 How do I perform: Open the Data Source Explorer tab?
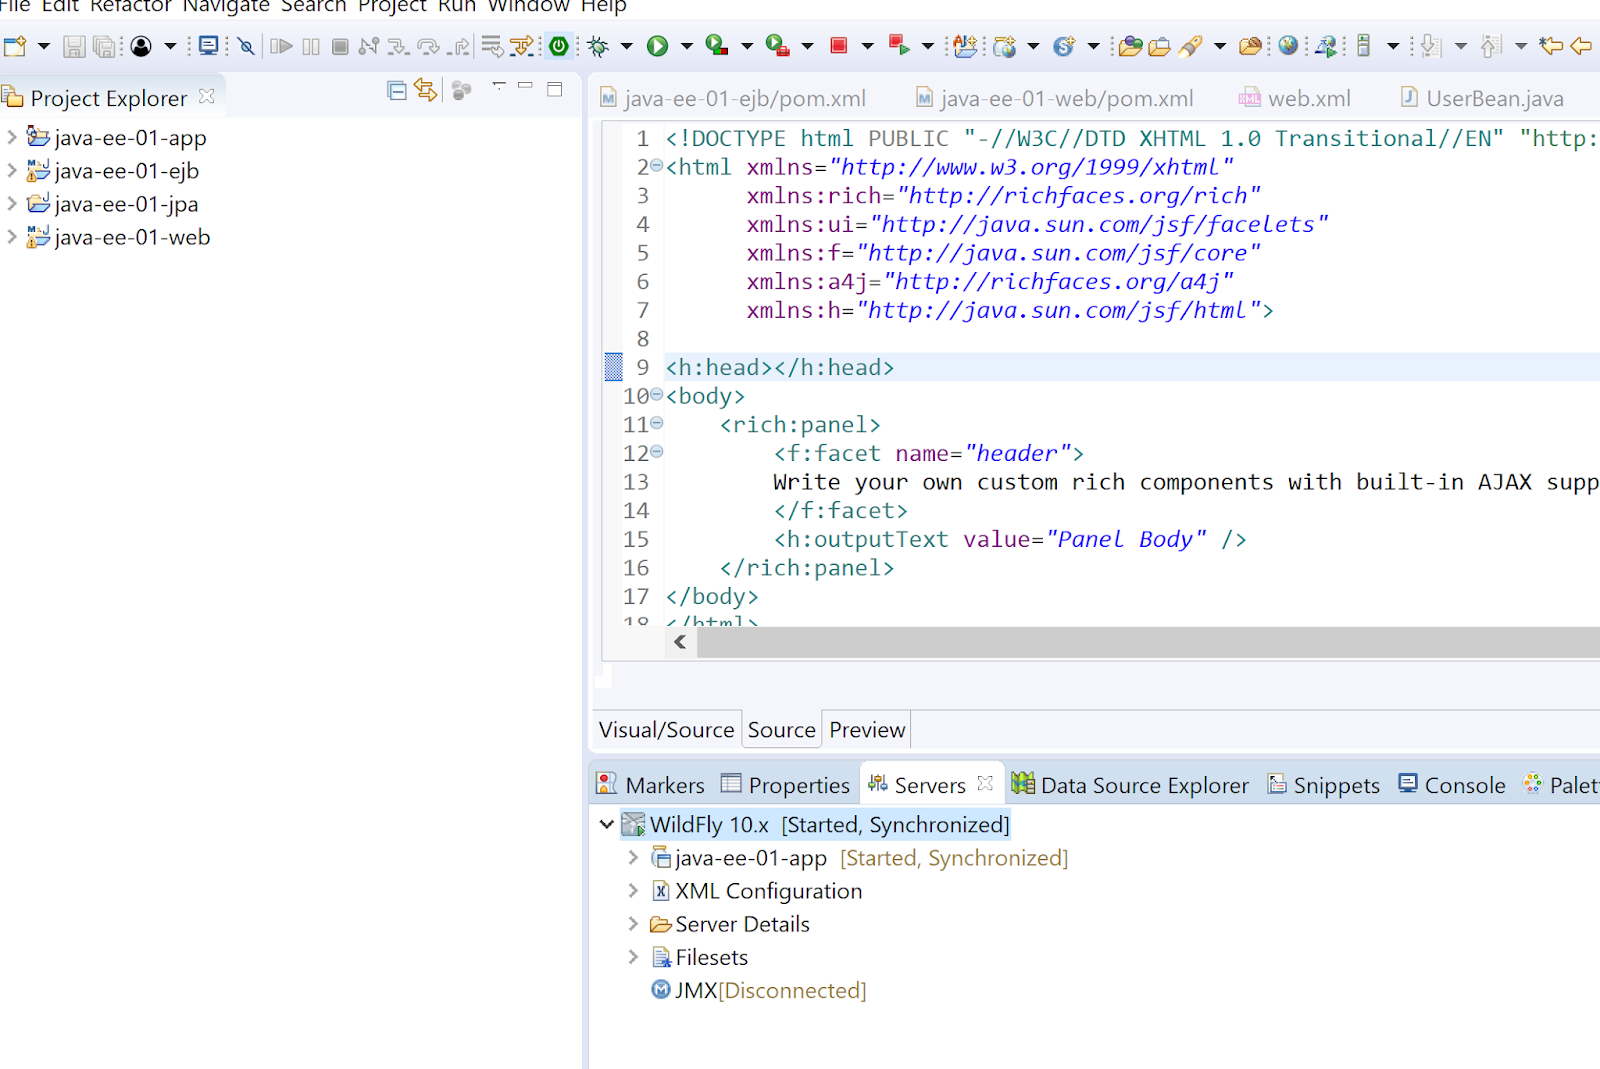tap(1130, 785)
